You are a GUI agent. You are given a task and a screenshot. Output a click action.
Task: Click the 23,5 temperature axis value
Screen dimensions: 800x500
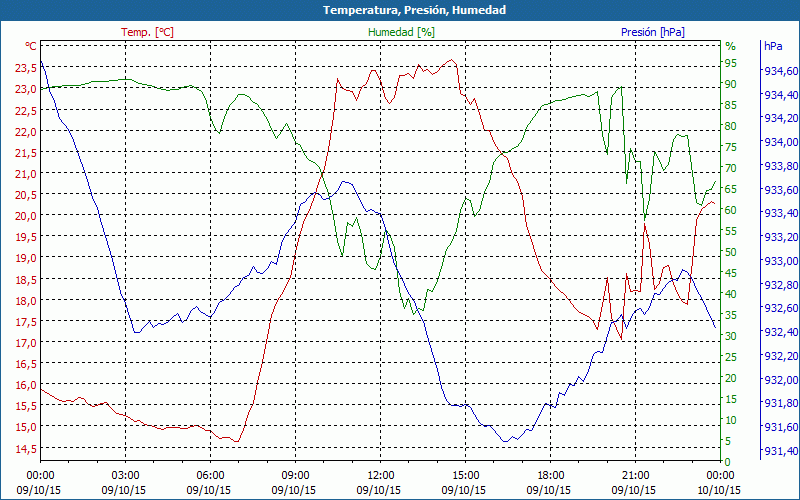26,67
